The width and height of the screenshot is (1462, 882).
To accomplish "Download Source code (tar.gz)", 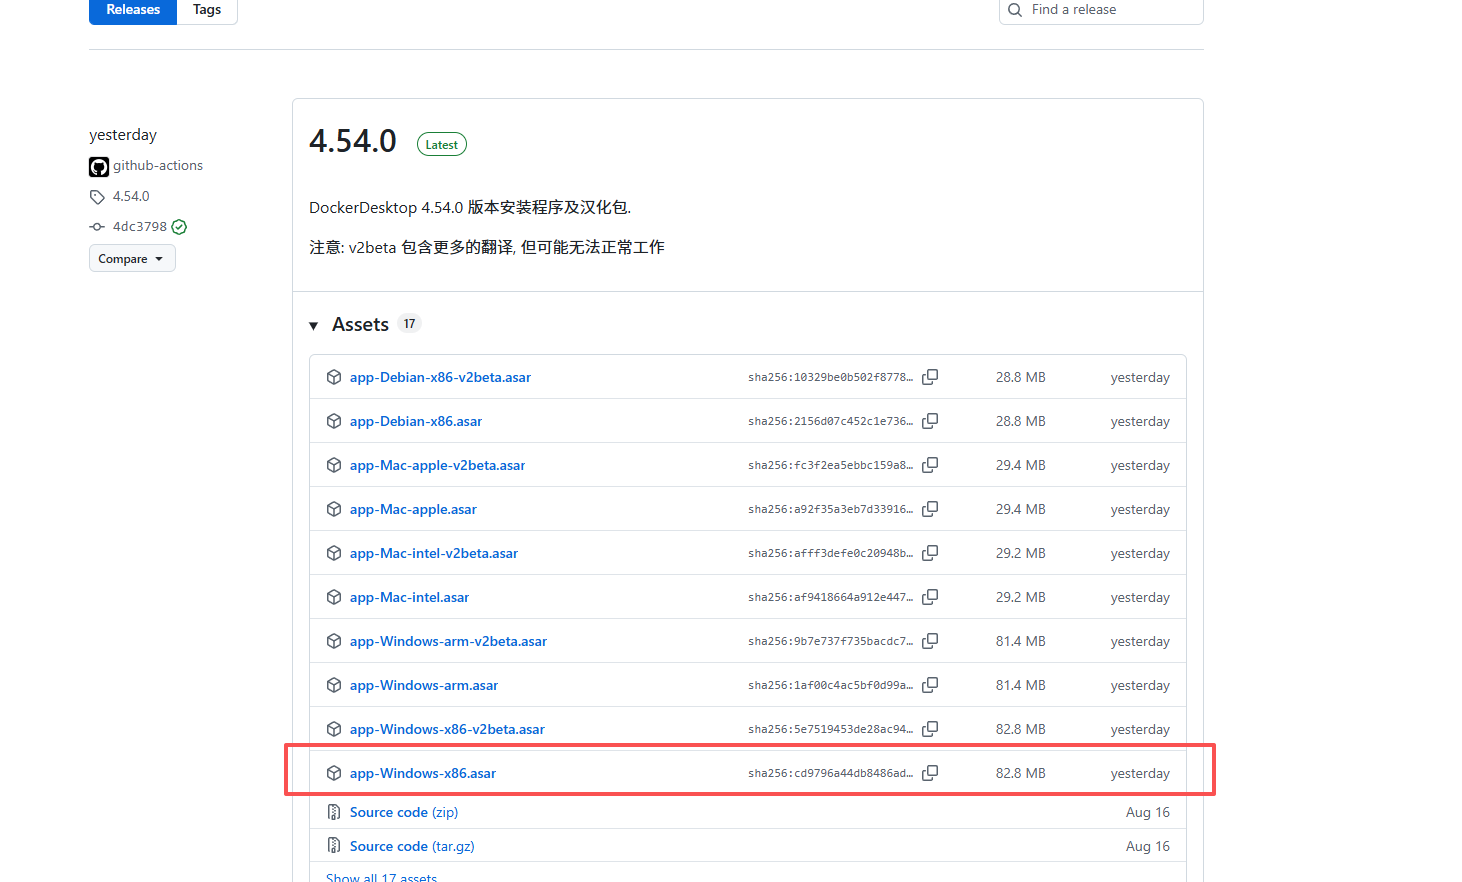I will pos(412,846).
